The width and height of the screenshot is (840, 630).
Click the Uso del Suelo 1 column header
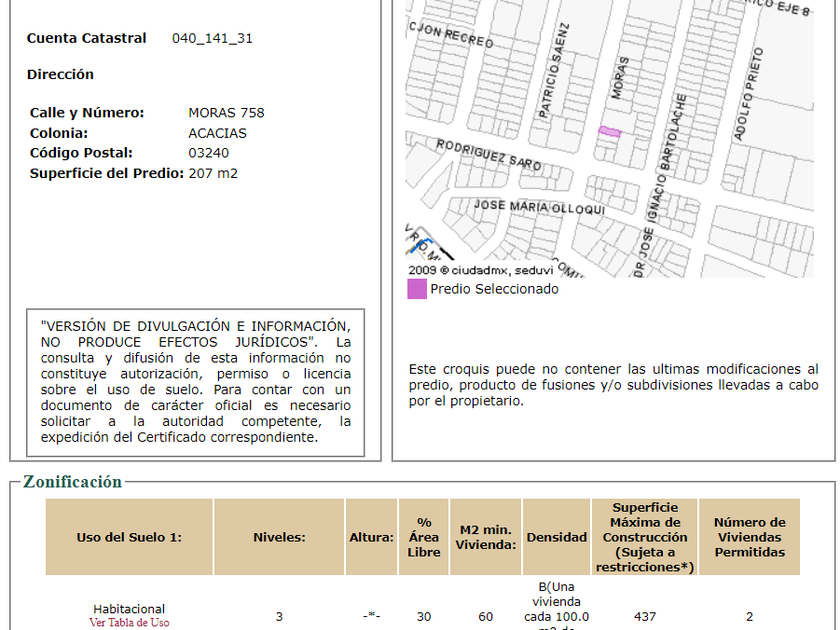[x=129, y=537]
